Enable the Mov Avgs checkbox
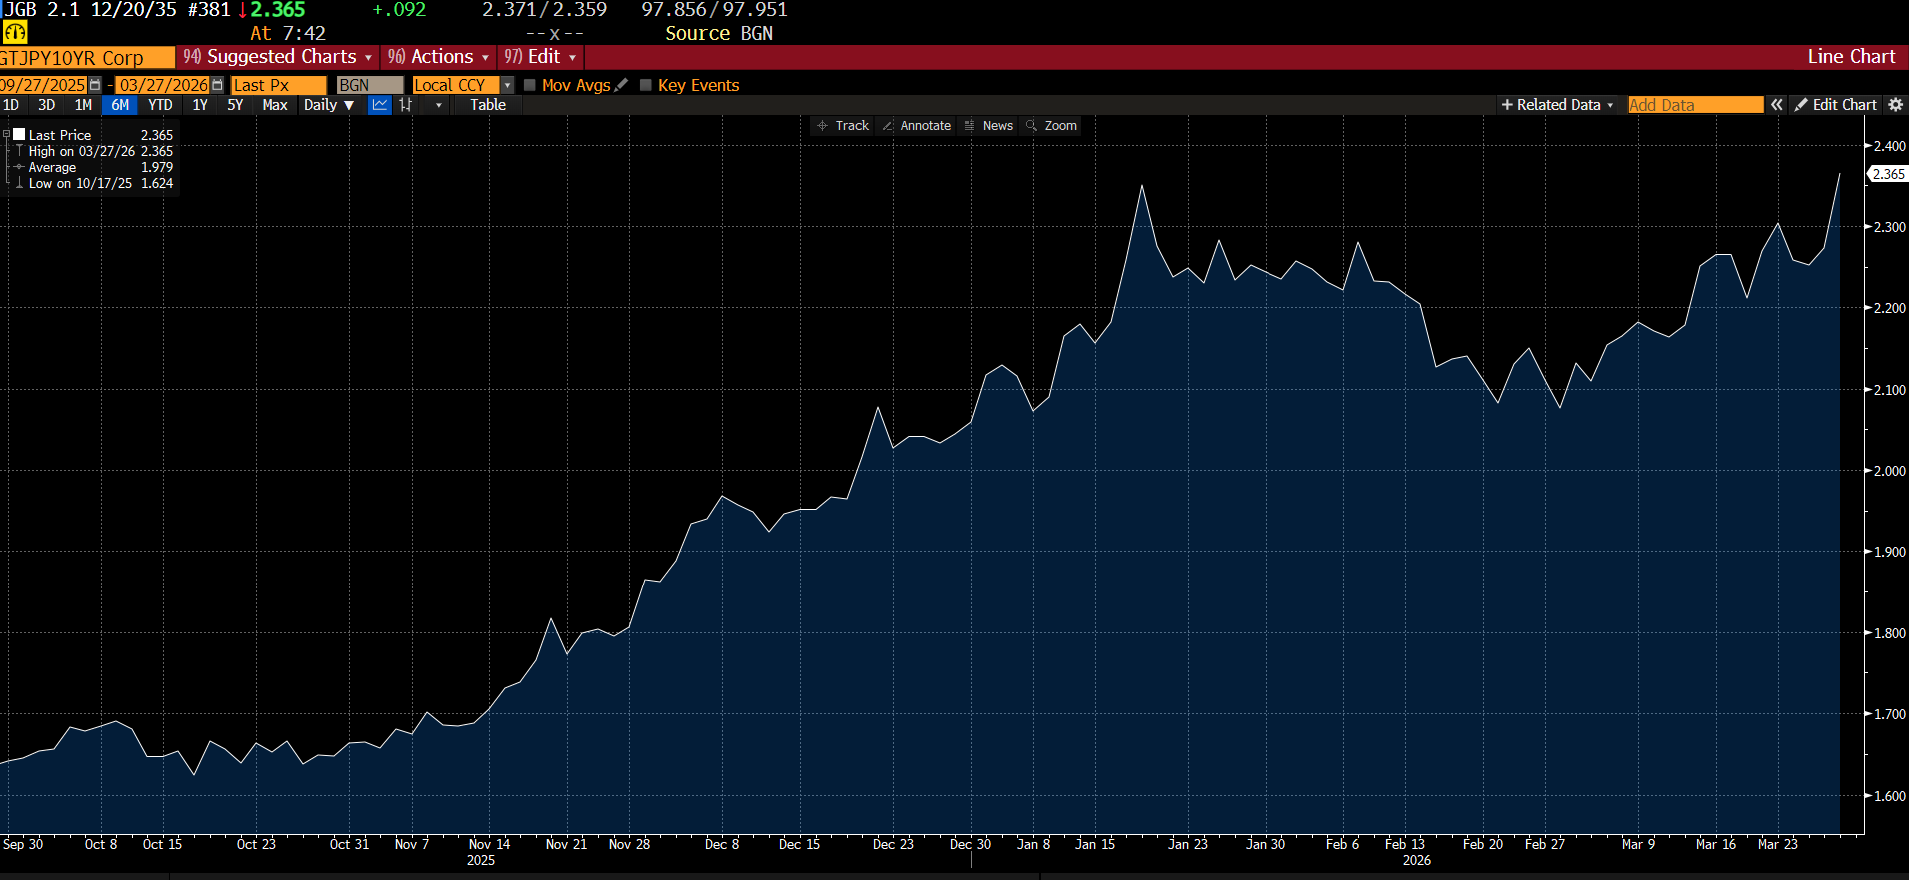 (x=530, y=85)
